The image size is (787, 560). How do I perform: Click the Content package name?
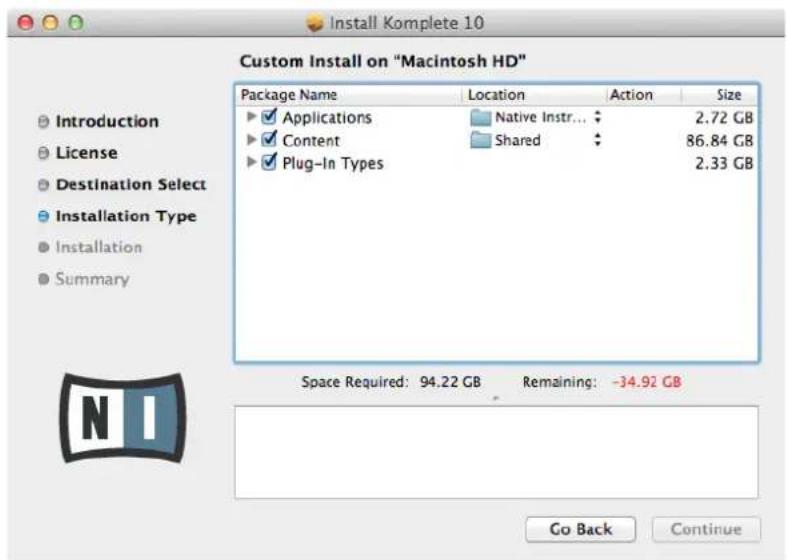click(311, 141)
